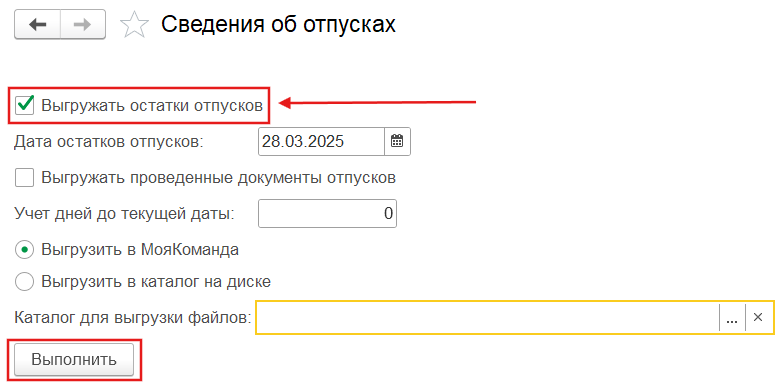782x391 pixels.
Task: Focus the 'Учет дней до текущей даты' number field
Action: pos(327,214)
